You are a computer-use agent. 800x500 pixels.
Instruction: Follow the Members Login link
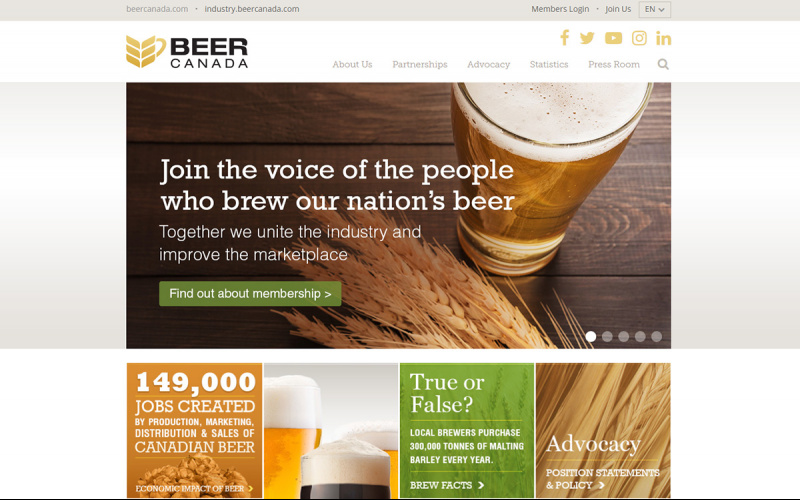(x=560, y=9)
